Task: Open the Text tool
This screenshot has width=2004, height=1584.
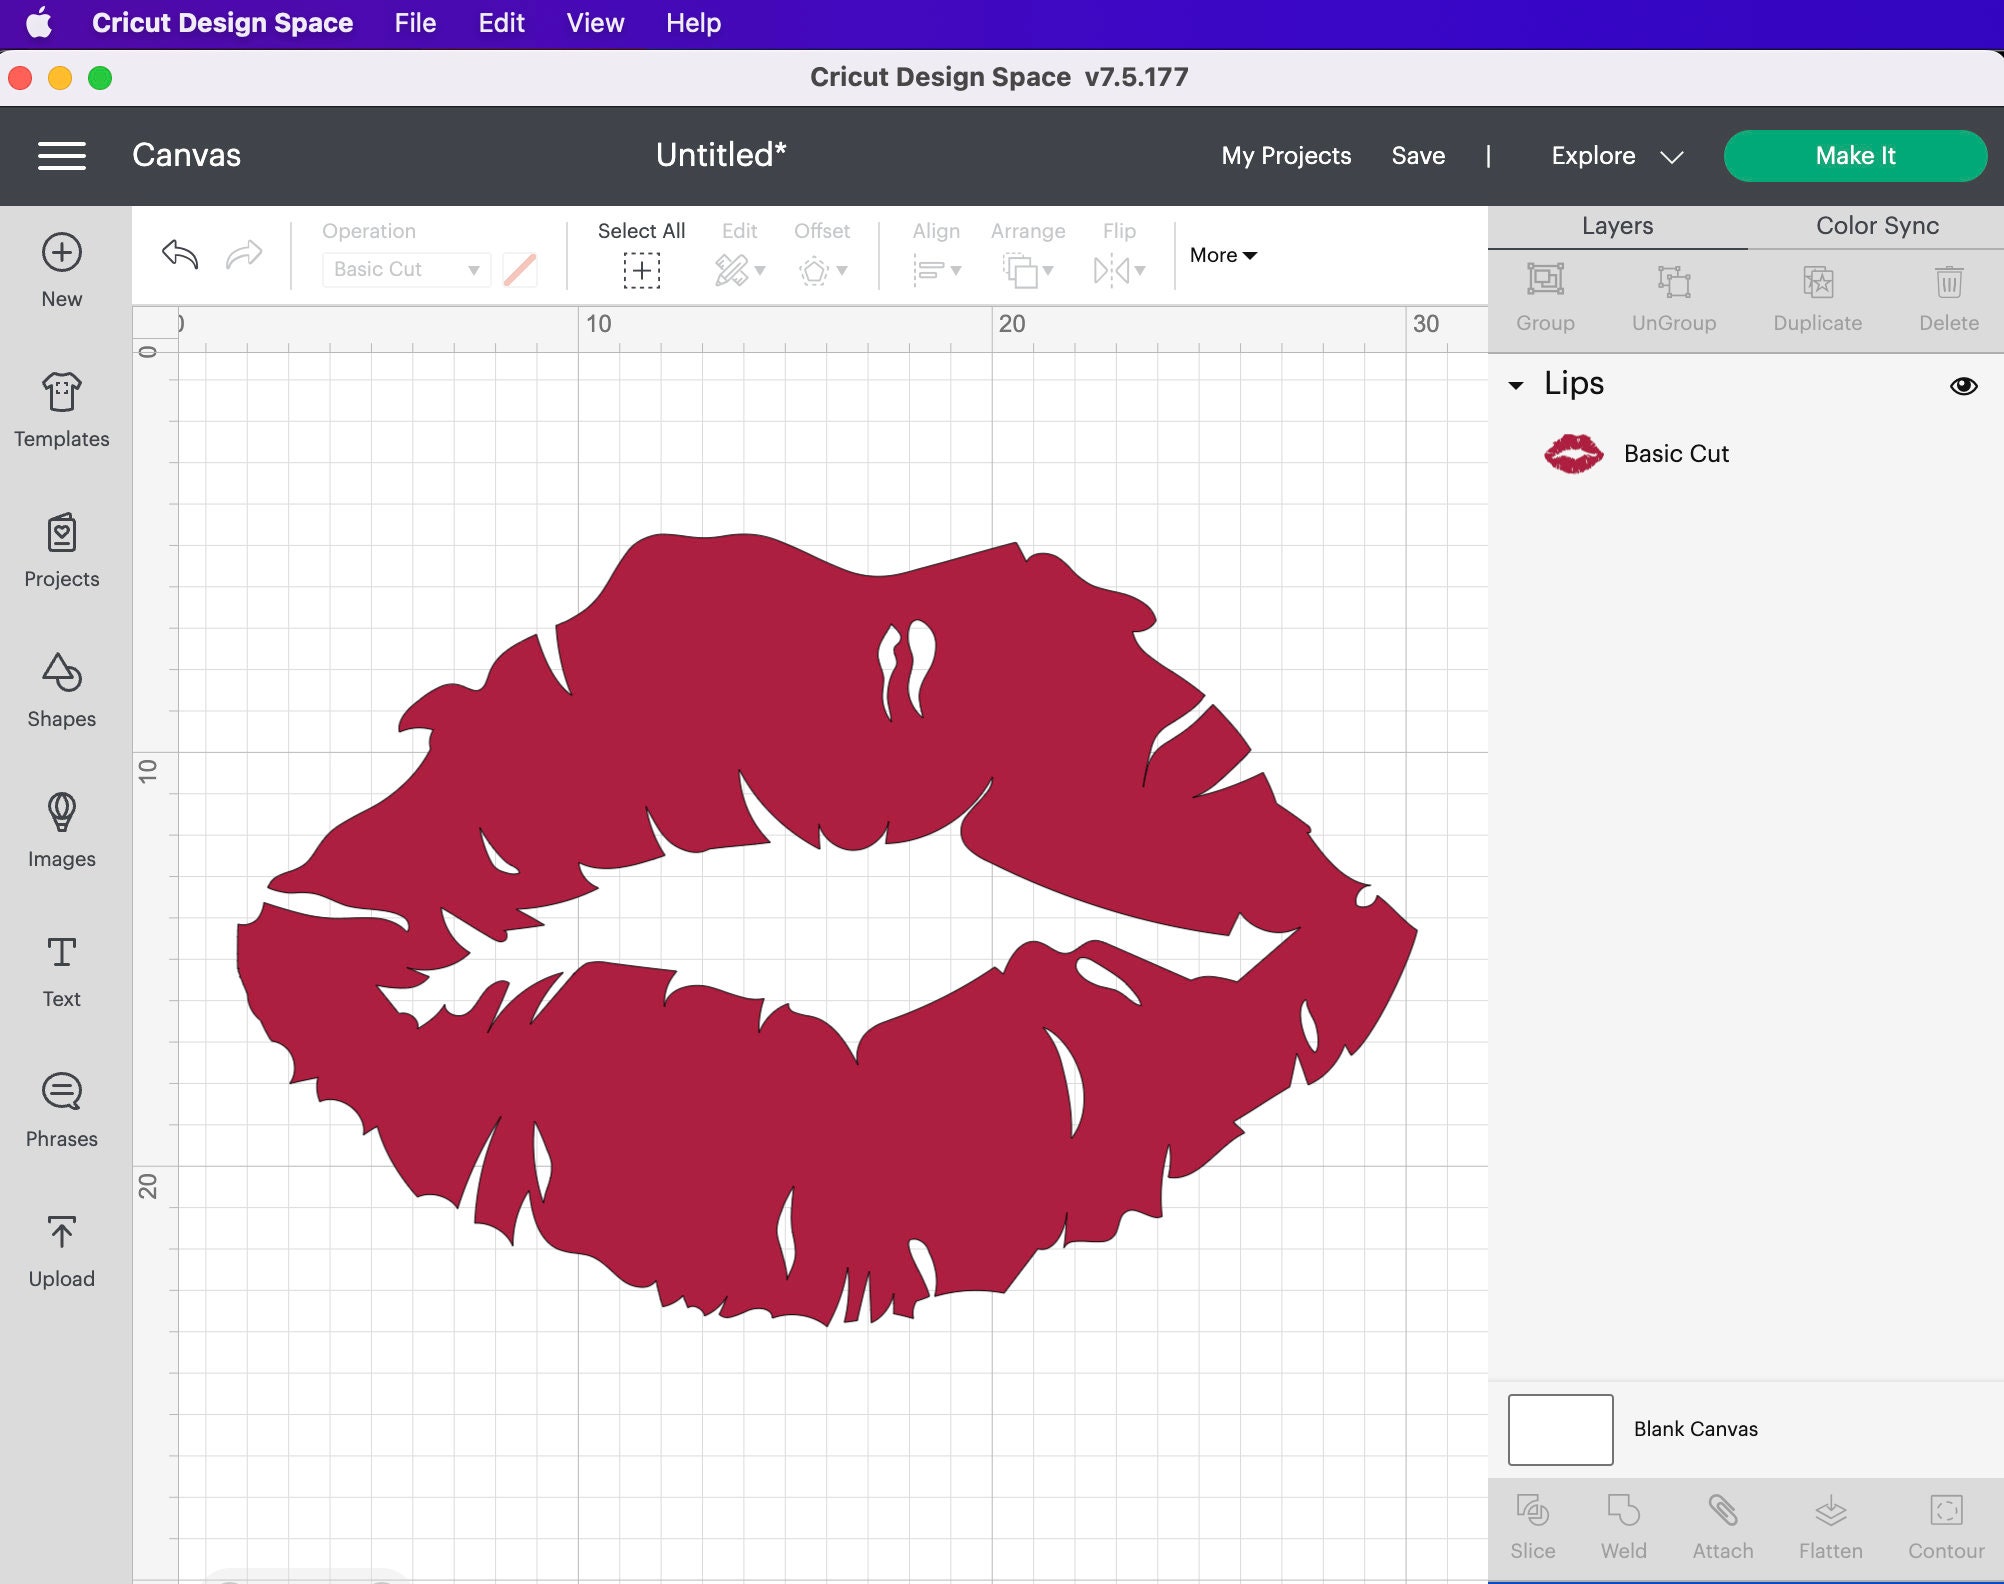Action: tap(61, 970)
